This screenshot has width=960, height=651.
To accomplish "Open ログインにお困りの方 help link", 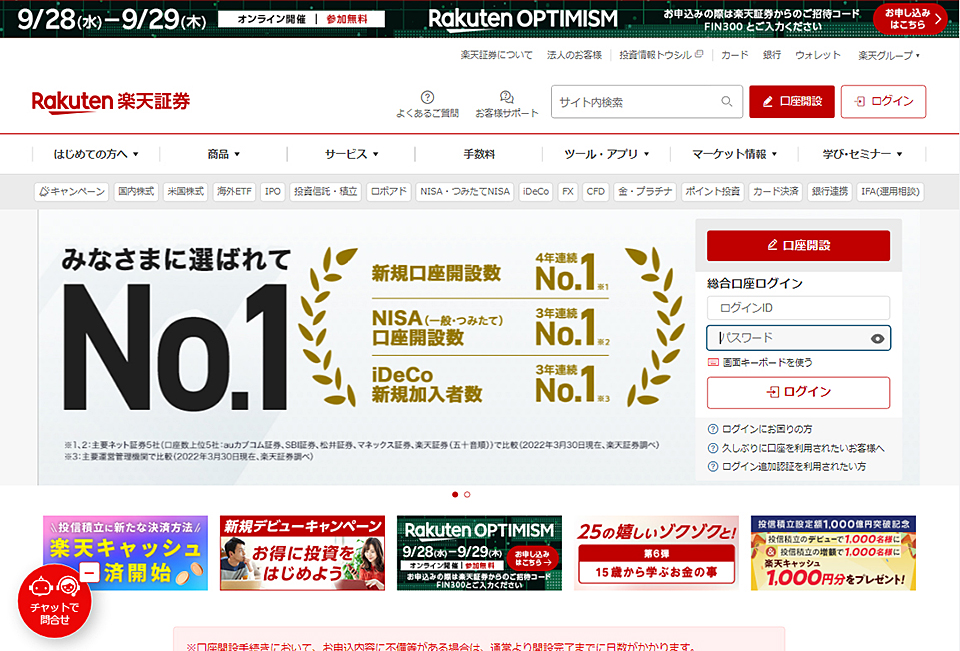I will 760,429.
